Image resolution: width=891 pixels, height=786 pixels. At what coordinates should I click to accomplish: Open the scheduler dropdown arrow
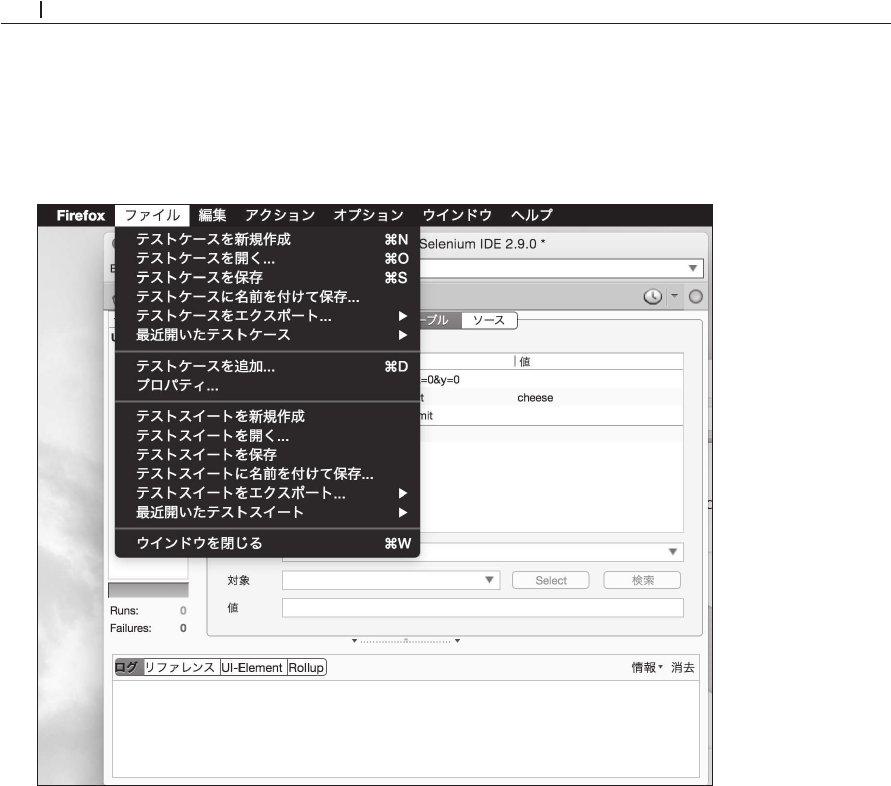tap(675, 296)
